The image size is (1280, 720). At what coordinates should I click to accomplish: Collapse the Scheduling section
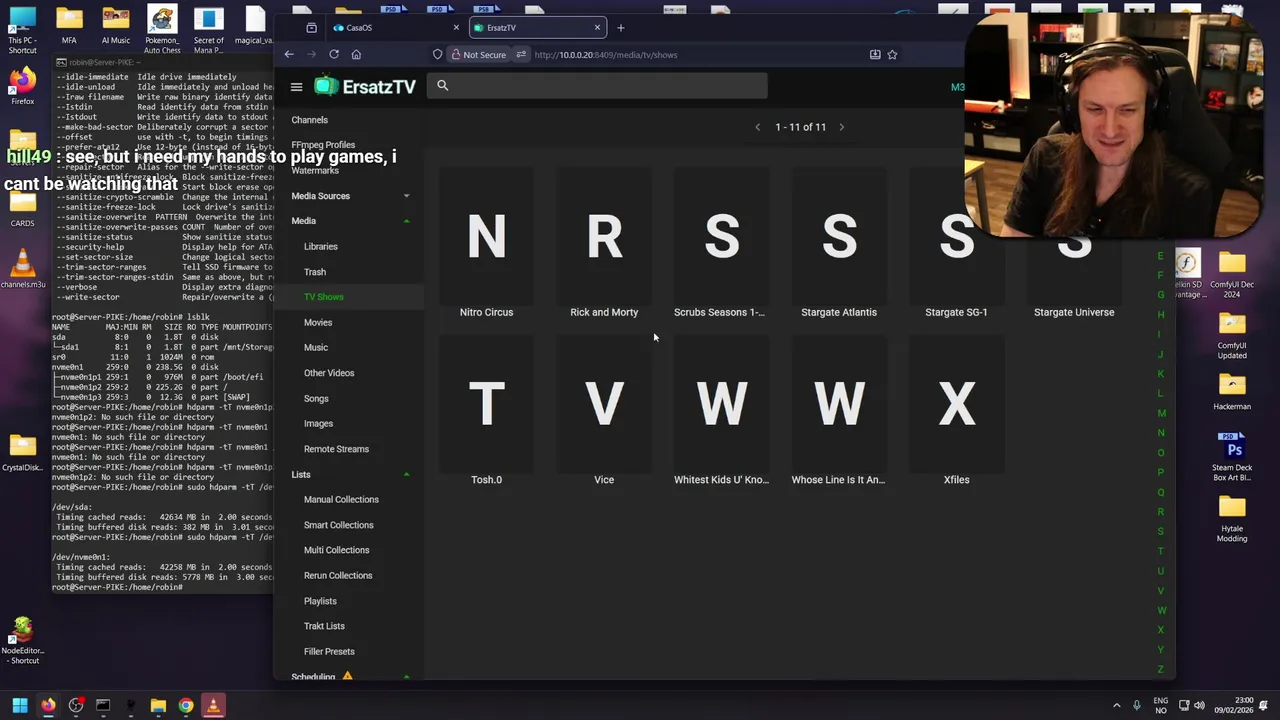point(351,677)
